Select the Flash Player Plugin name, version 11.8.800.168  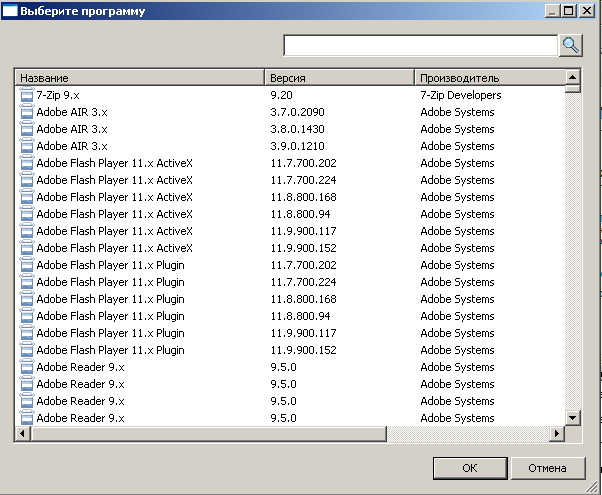[111, 299]
